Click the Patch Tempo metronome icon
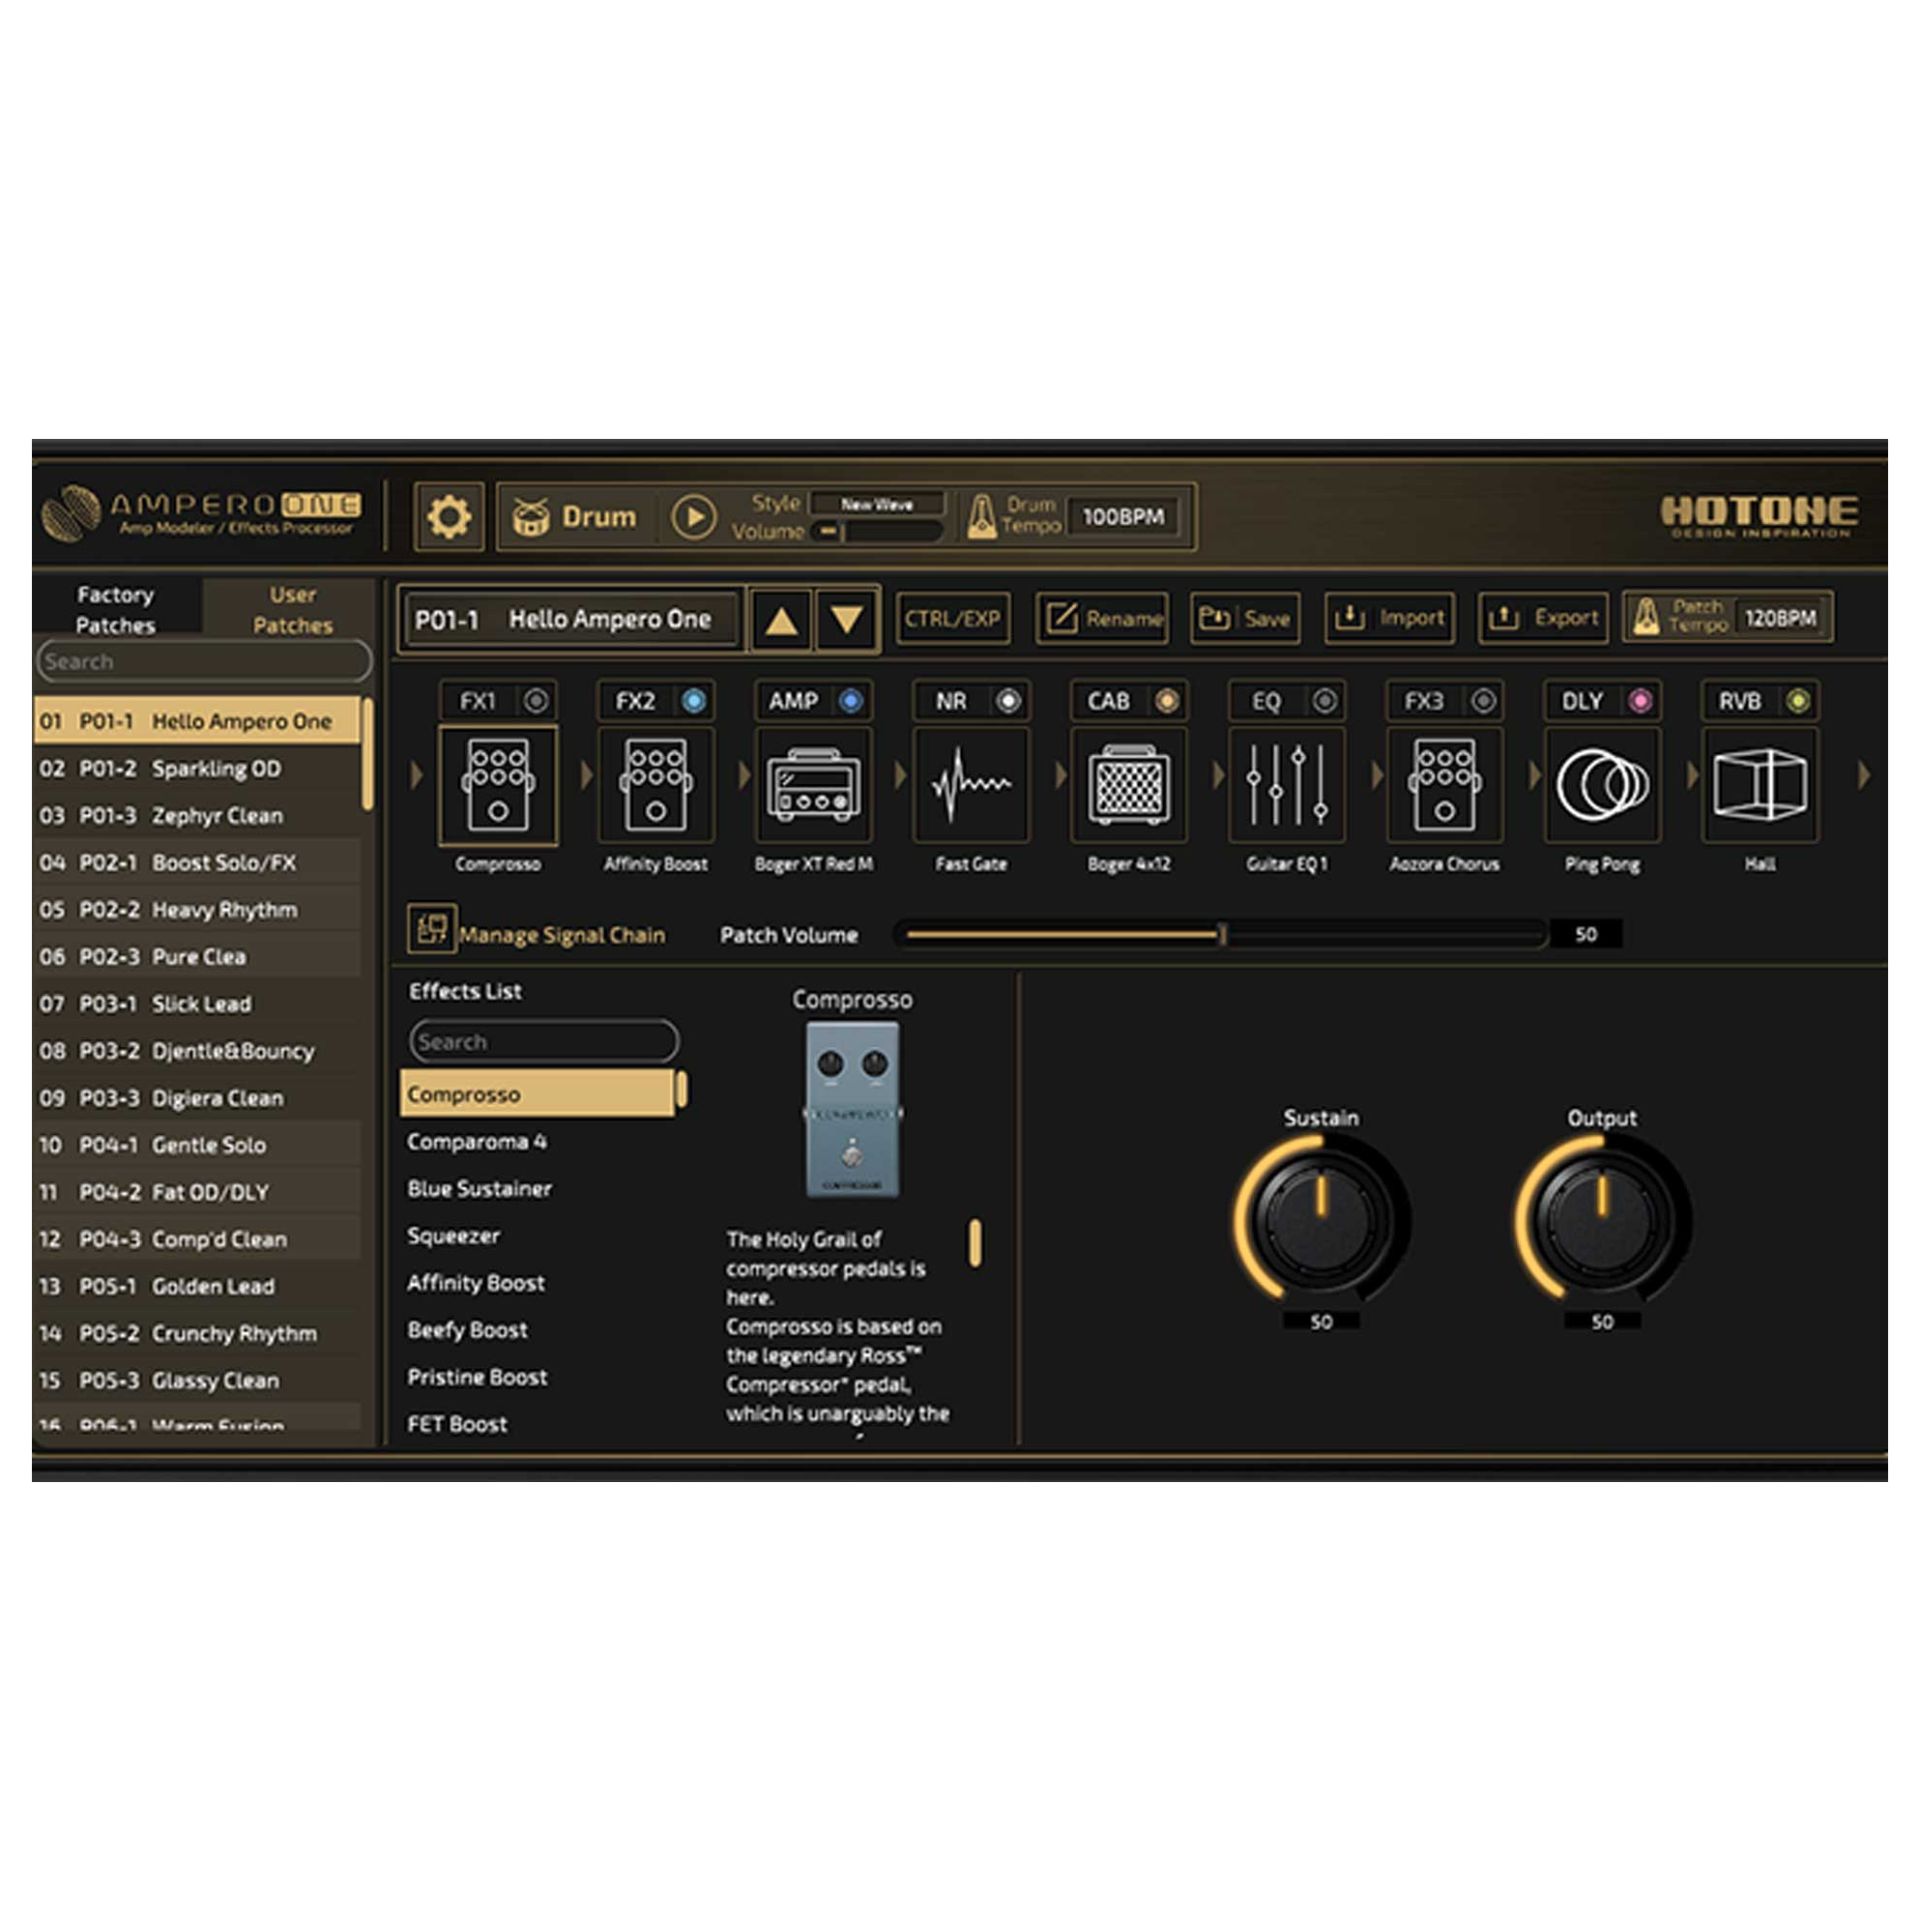 click(x=1646, y=618)
